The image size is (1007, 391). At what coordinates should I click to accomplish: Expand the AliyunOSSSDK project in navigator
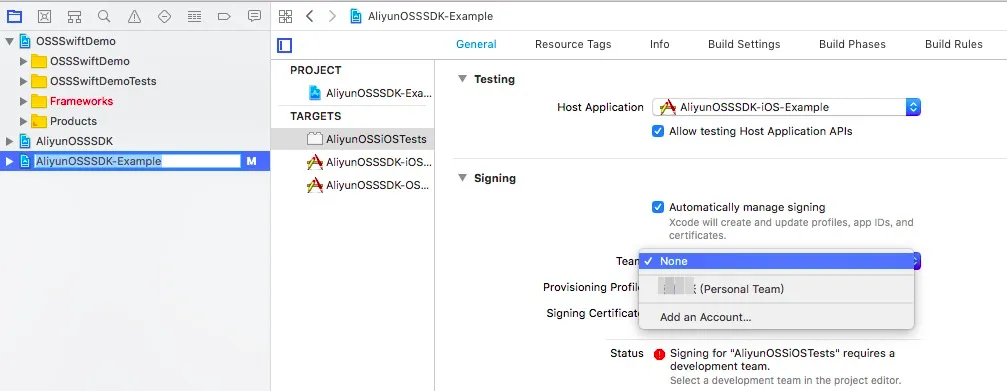(9, 141)
